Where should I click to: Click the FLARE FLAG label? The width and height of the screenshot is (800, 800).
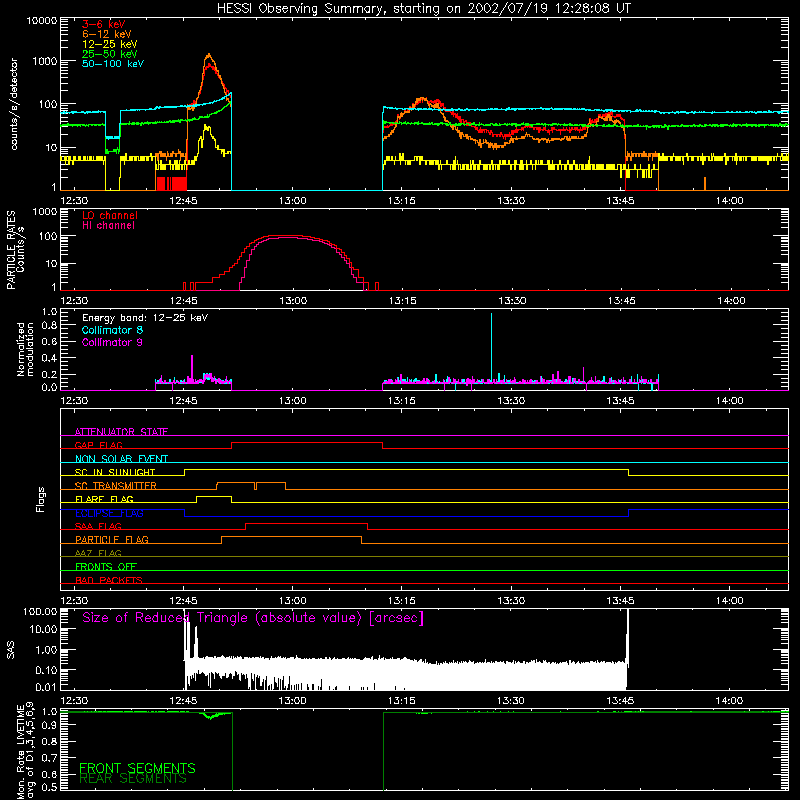[x=104, y=499]
